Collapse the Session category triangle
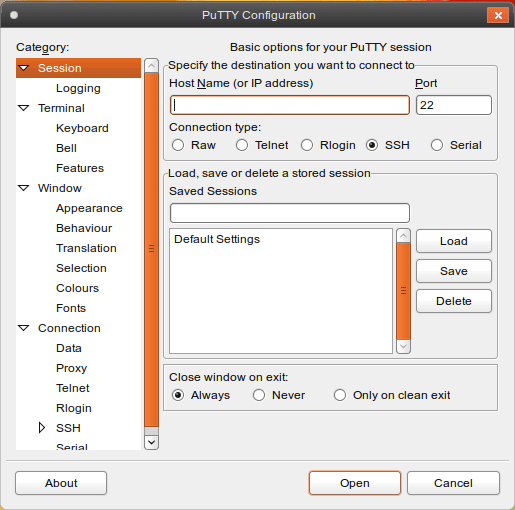This screenshot has height=510, width=515. coord(24,68)
